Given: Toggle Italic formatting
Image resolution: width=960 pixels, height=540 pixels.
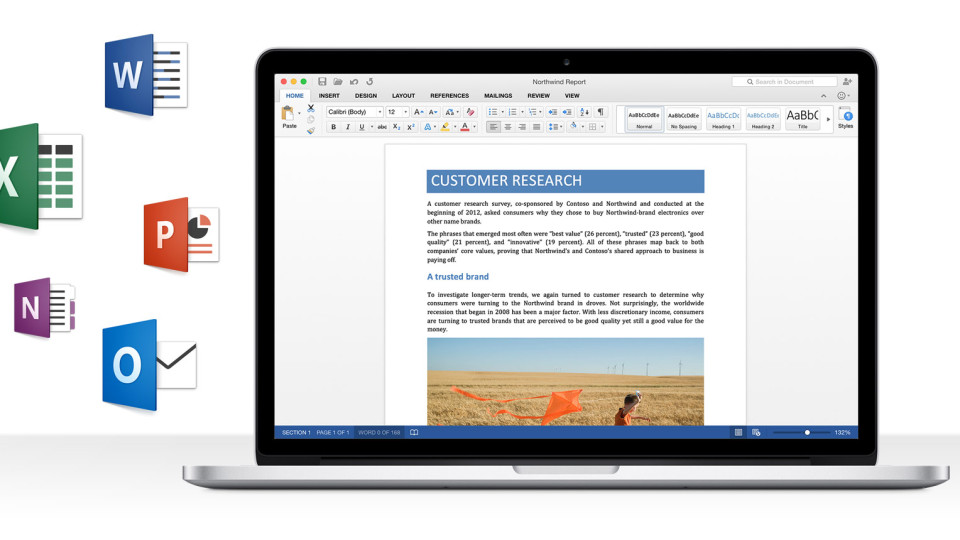Looking at the screenshot, I should pos(348,127).
